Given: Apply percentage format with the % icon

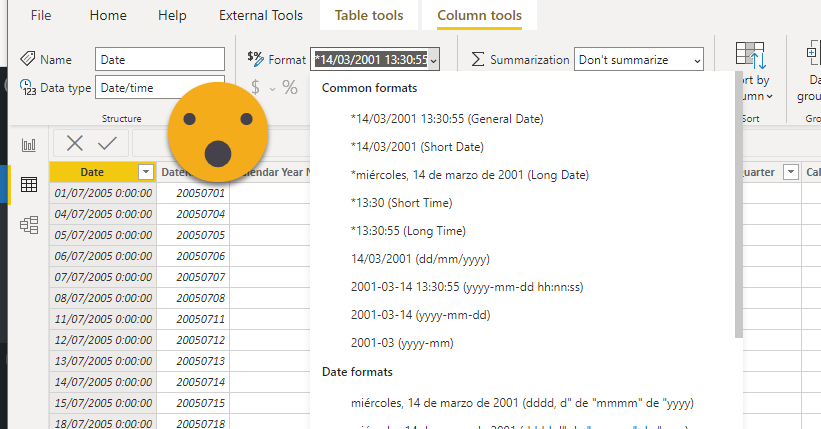Looking at the screenshot, I should pyautogui.click(x=290, y=88).
